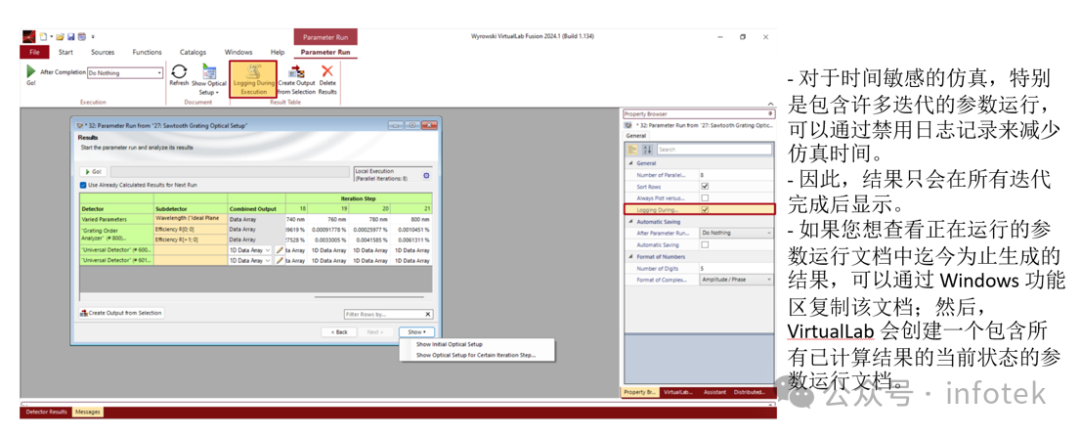Viewport: 1080px width, 436px height.
Task: Switch to the Sources ribbon tab
Action: pyautogui.click(x=103, y=52)
